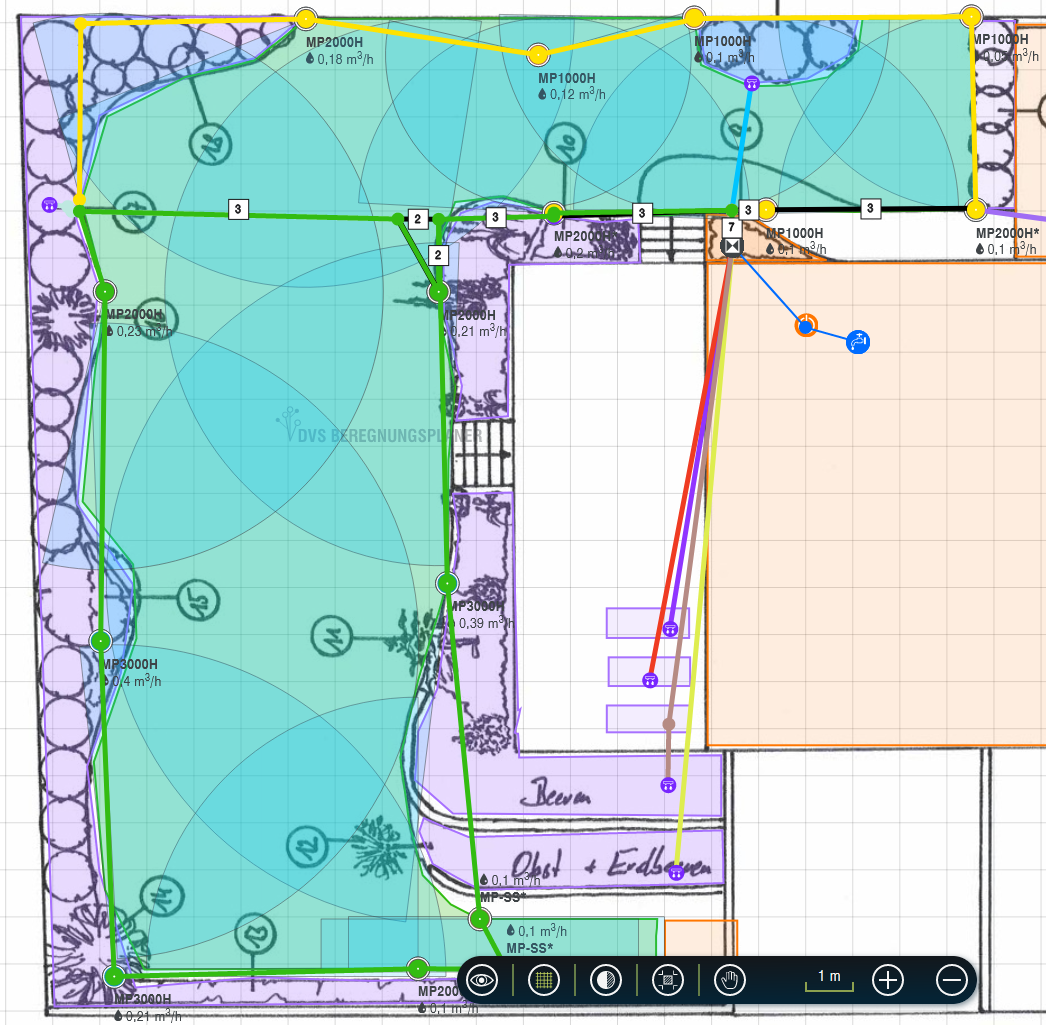Click the 0,39 m³/h flow rate text
The height and width of the screenshot is (1030, 1046).
(480, 623)
